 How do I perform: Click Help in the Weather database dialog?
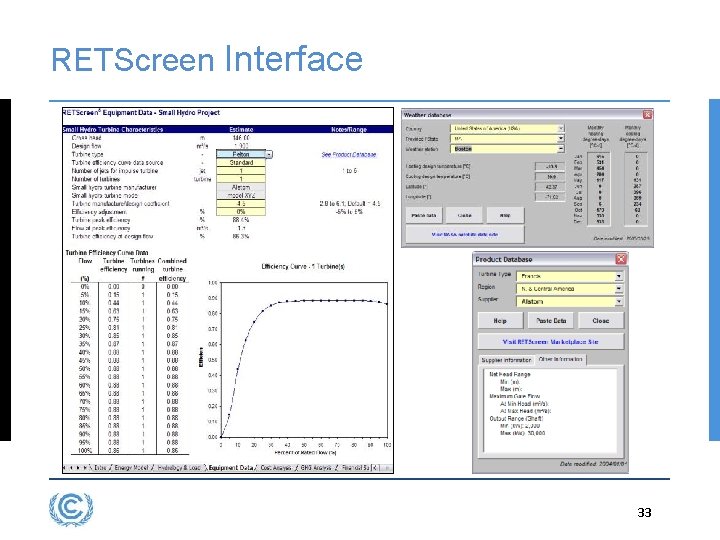tap(505, 215)
